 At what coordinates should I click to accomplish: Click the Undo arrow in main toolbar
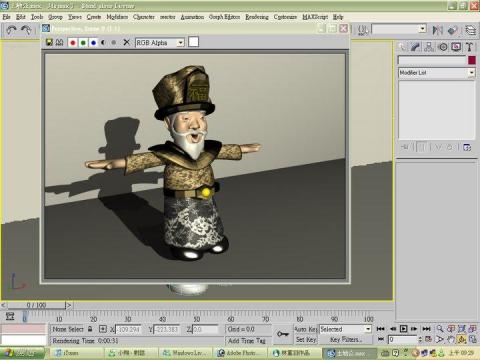[12, 30]
